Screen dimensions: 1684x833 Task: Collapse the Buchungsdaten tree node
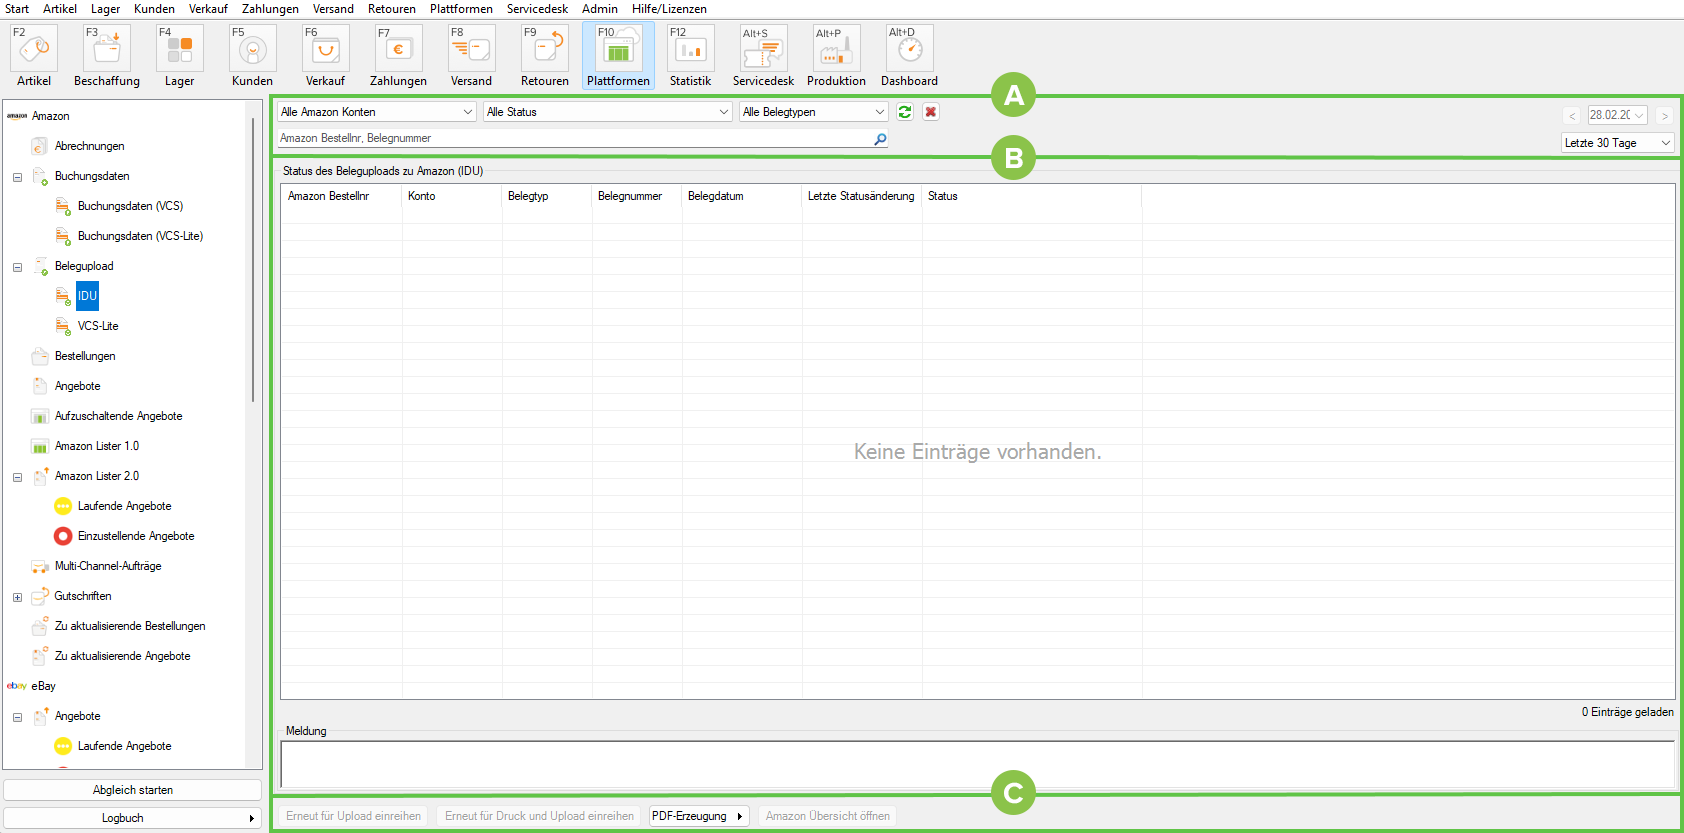17,177
